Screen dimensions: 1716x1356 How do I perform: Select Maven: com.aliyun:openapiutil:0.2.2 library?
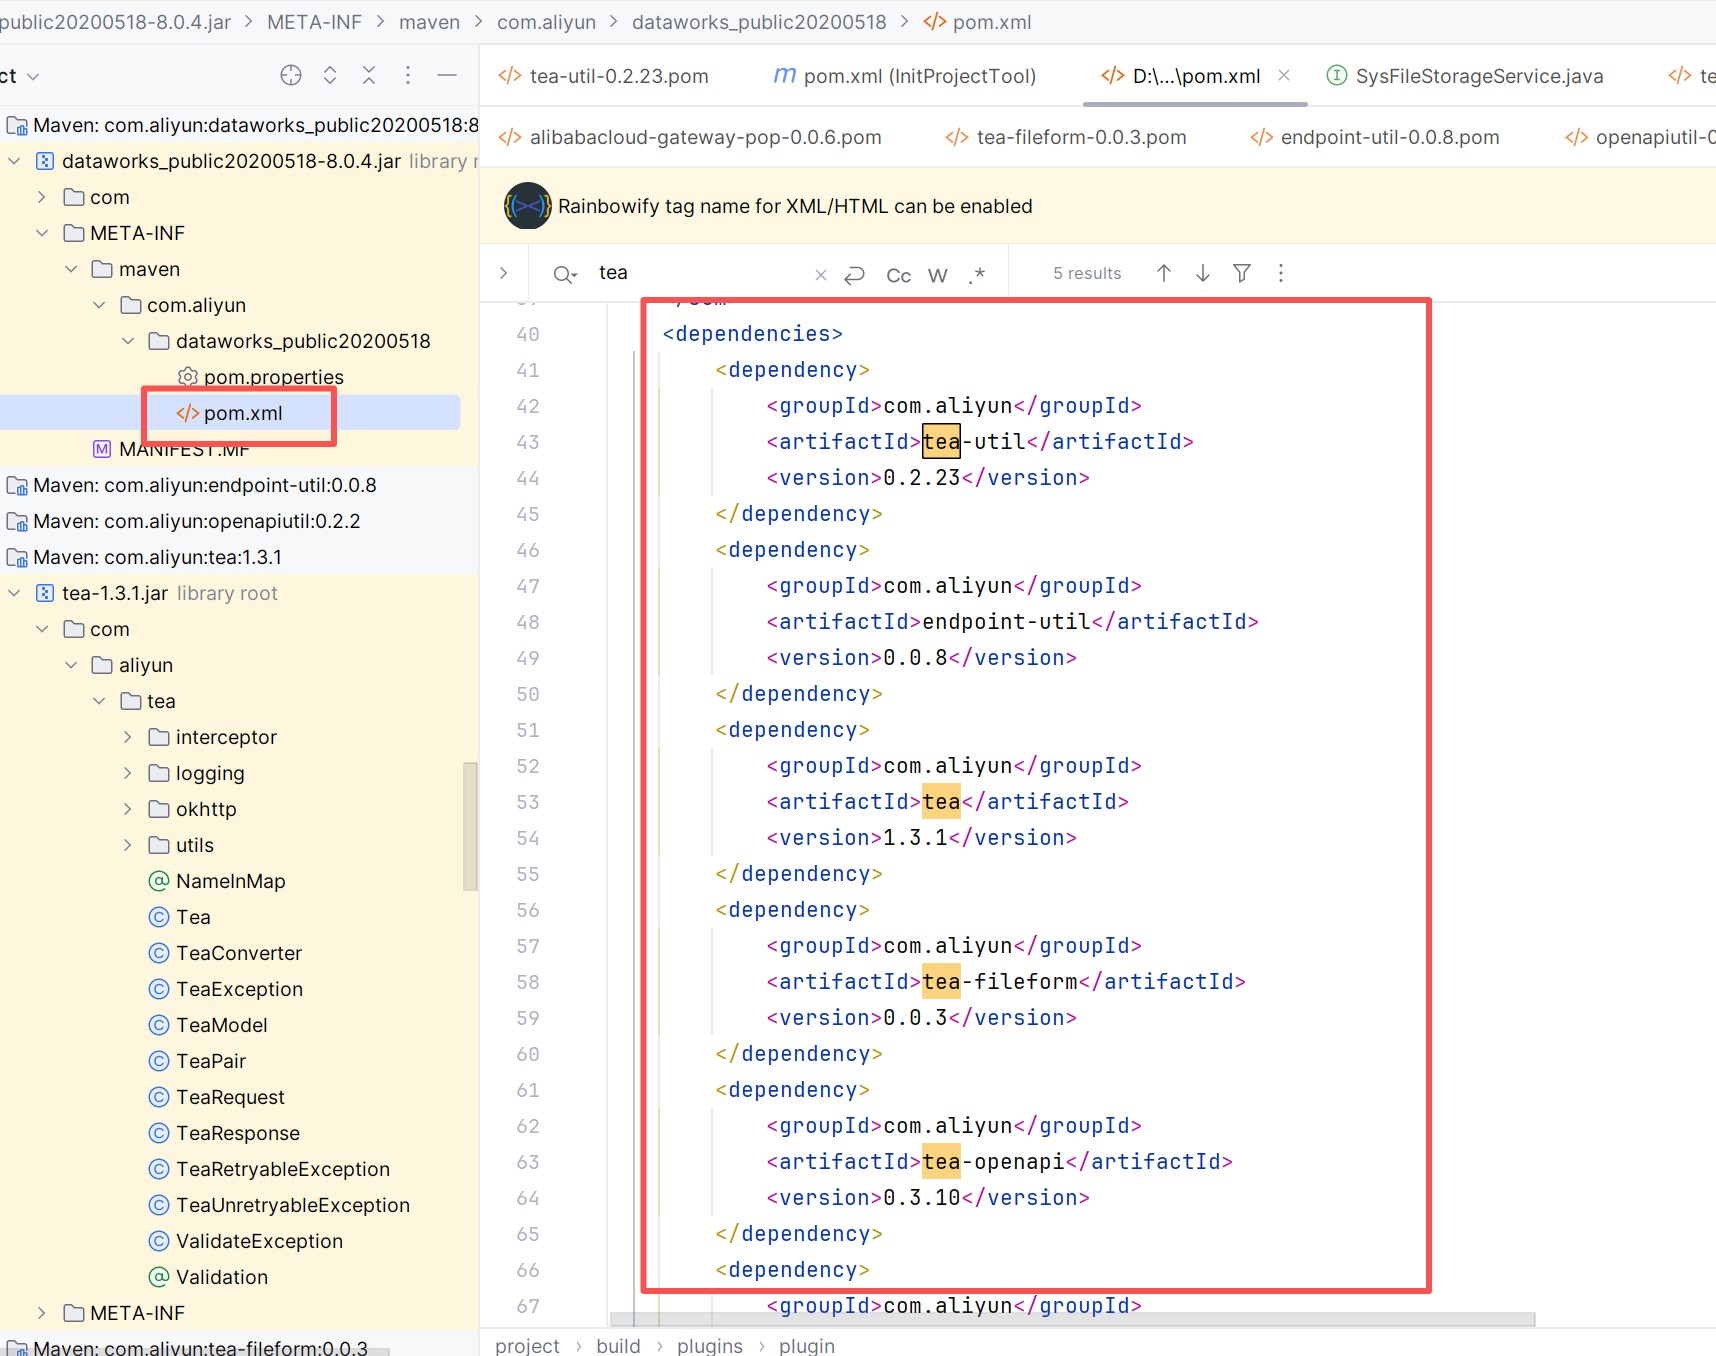click(184, 521)
